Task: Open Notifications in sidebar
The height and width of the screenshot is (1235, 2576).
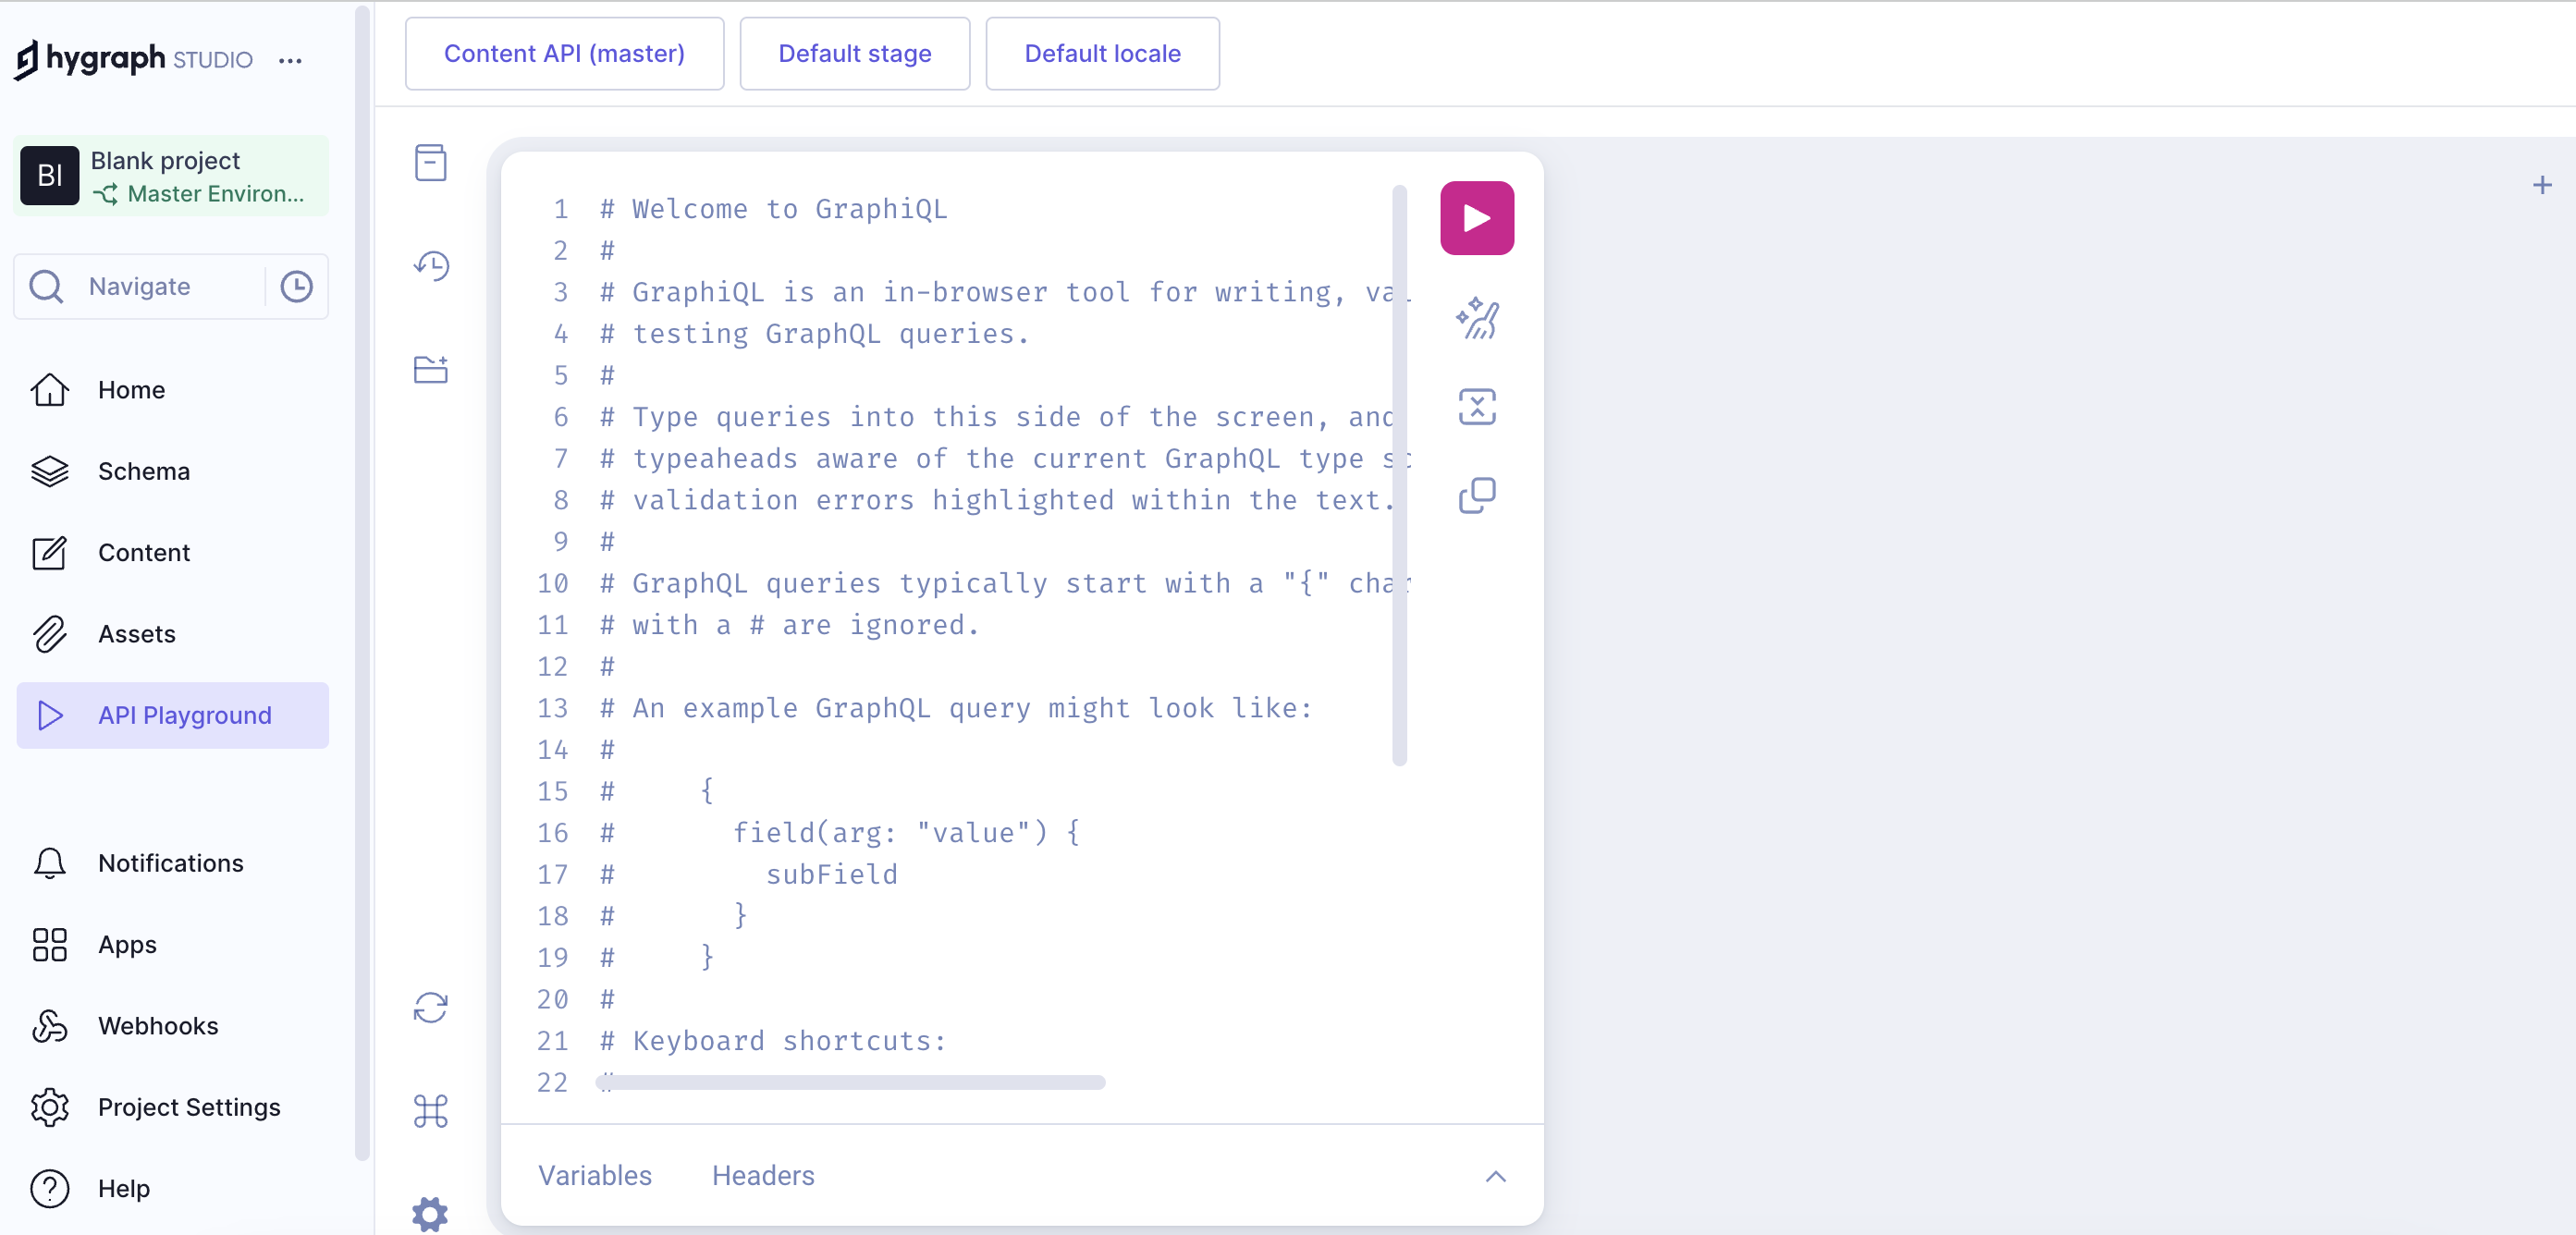Action: pyautogui.click(x=173, y=863)
